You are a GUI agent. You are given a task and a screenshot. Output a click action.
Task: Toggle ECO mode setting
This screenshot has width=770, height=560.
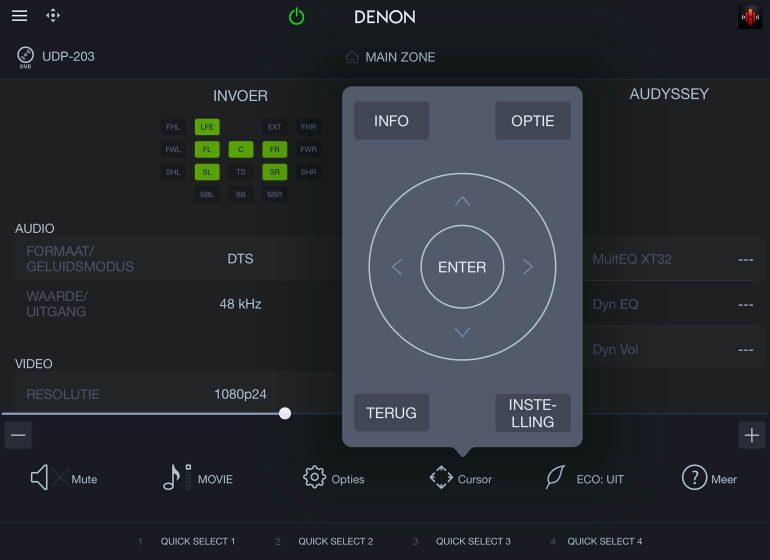pos(584,478)
